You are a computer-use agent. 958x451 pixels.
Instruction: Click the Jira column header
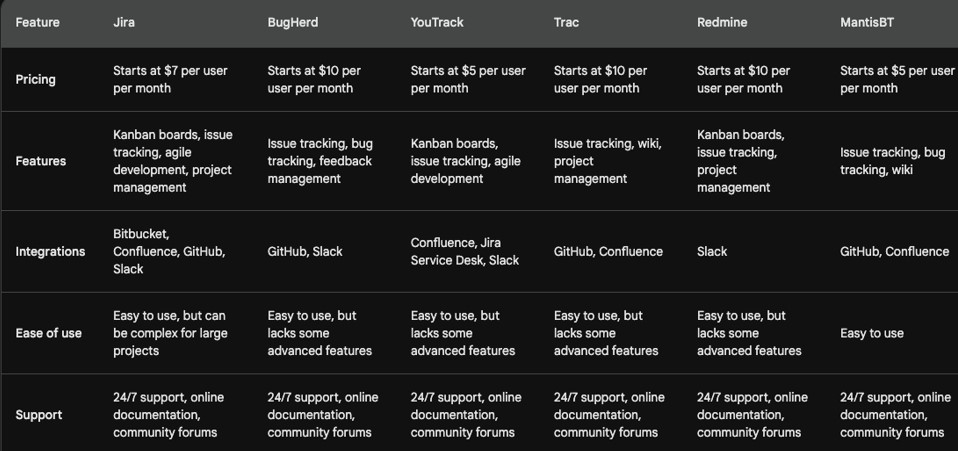[x=124, y=23]
